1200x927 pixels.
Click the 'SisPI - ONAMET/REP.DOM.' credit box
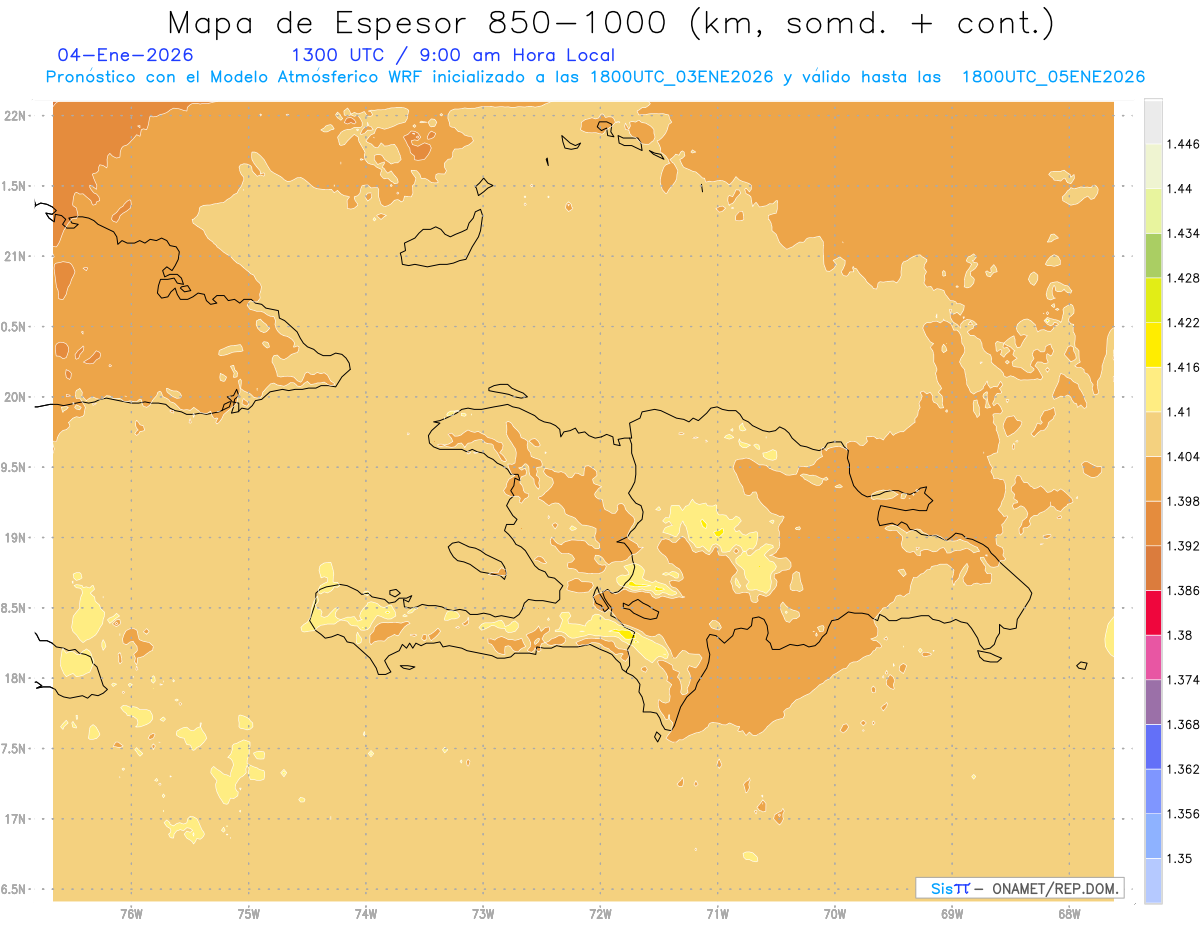[x=1019, y=888]
